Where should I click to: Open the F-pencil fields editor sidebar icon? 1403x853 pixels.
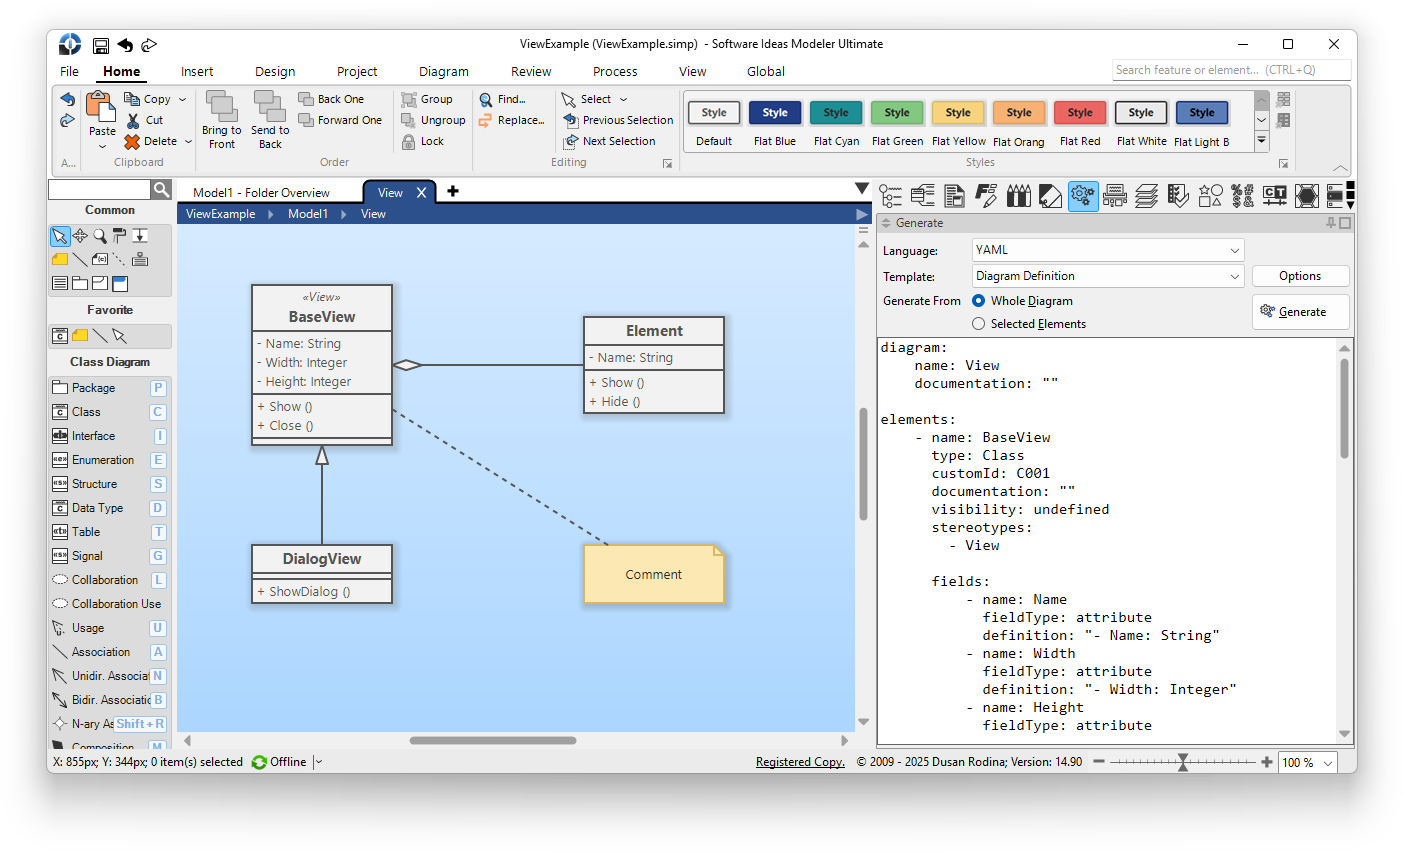click(987, 195)
